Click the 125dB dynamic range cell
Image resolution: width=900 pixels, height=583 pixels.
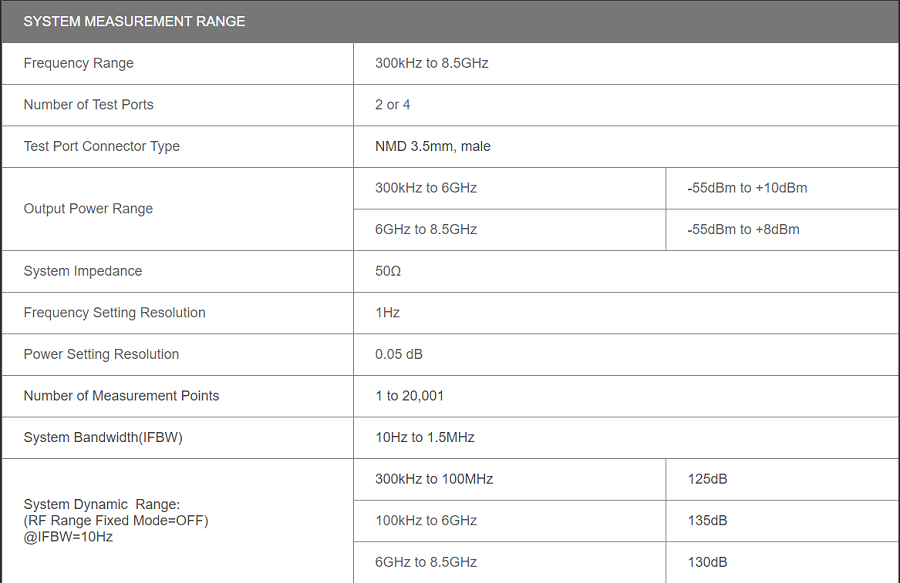pos(708,479)
